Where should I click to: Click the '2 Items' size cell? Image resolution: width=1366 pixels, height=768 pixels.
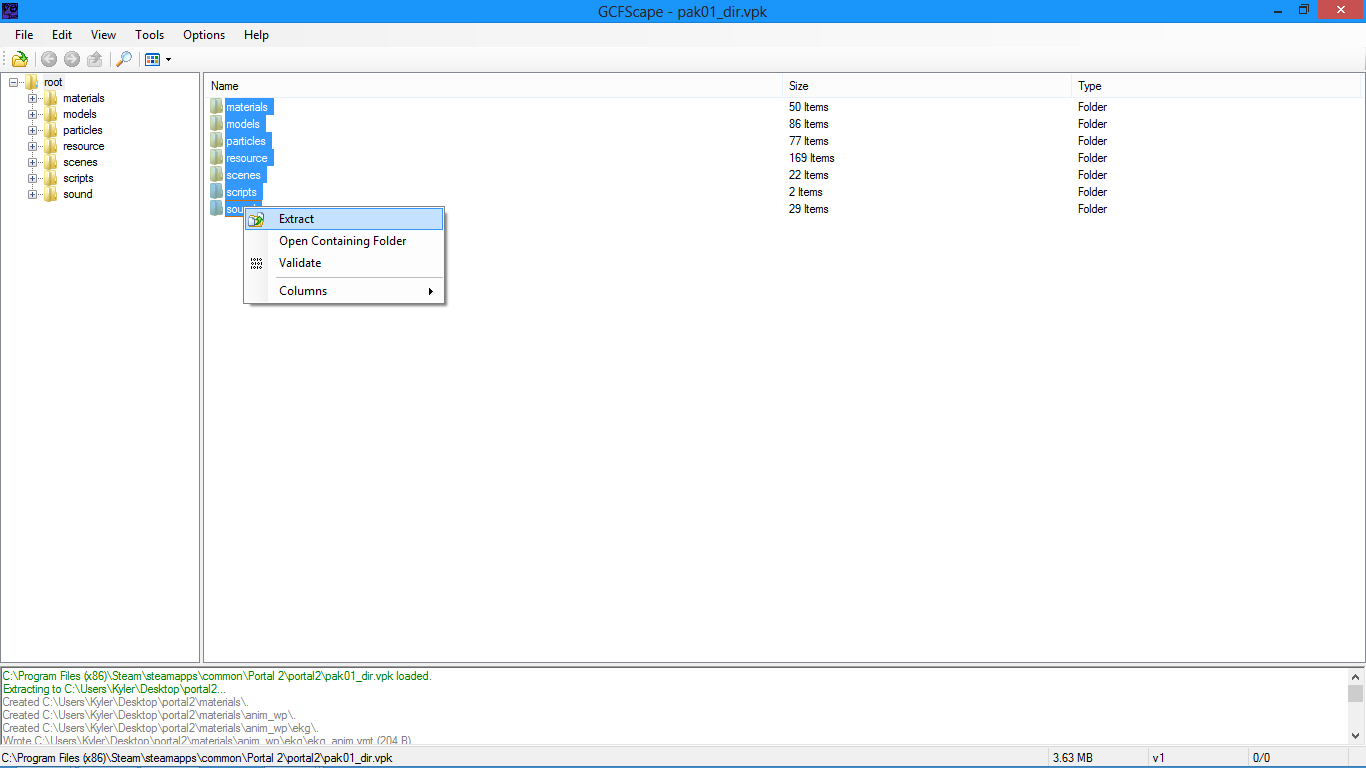(x=806, y=192)
